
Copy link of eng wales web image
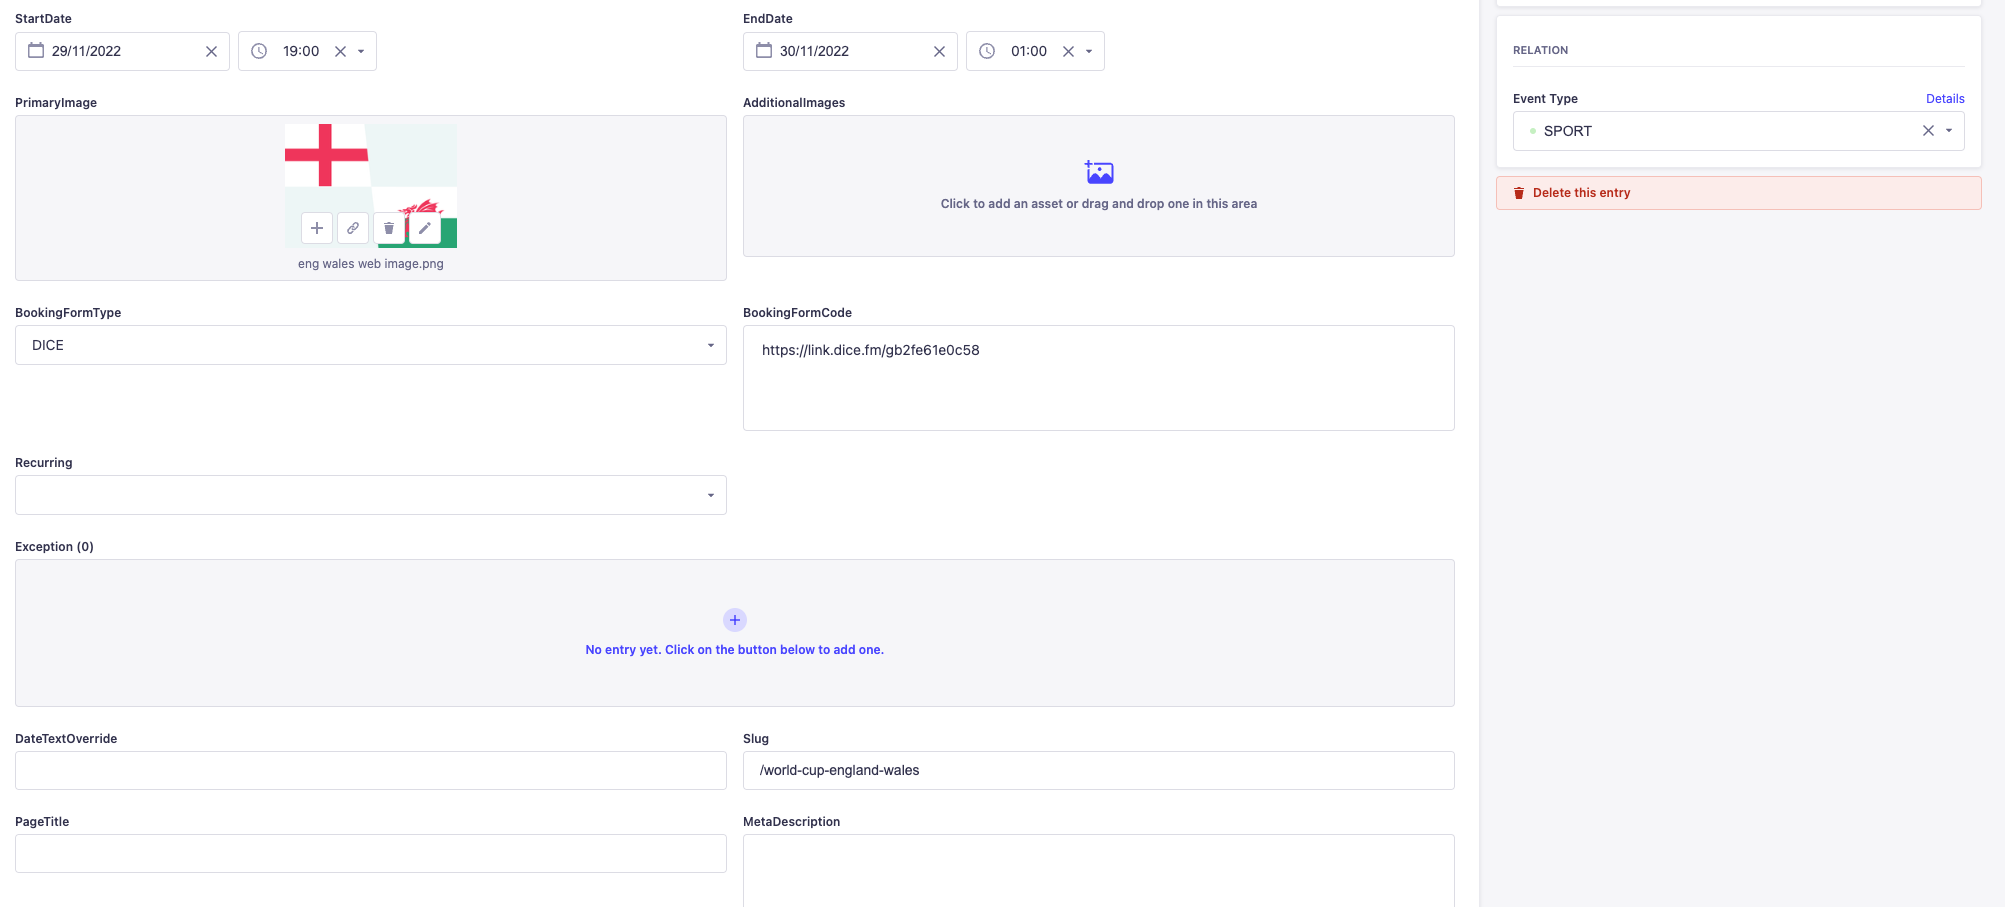pos(353,228)
